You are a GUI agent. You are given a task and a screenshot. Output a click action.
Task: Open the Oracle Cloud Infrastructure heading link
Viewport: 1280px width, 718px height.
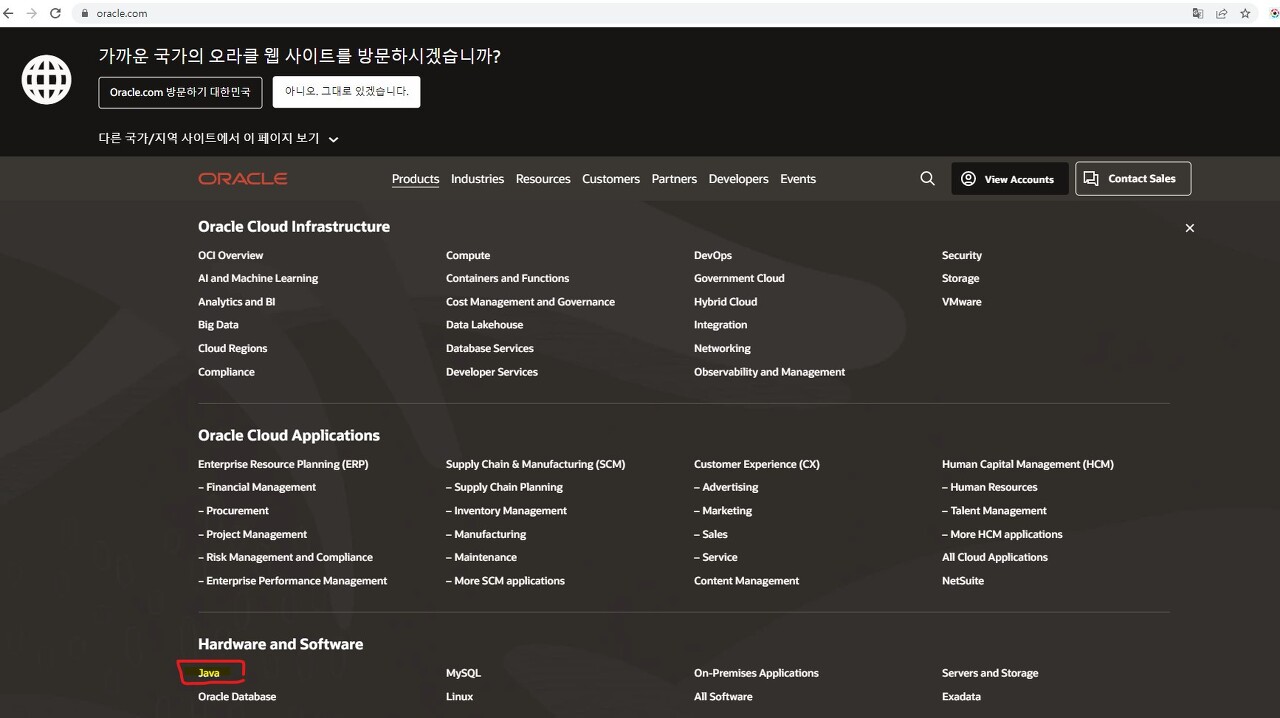[294, 227]
